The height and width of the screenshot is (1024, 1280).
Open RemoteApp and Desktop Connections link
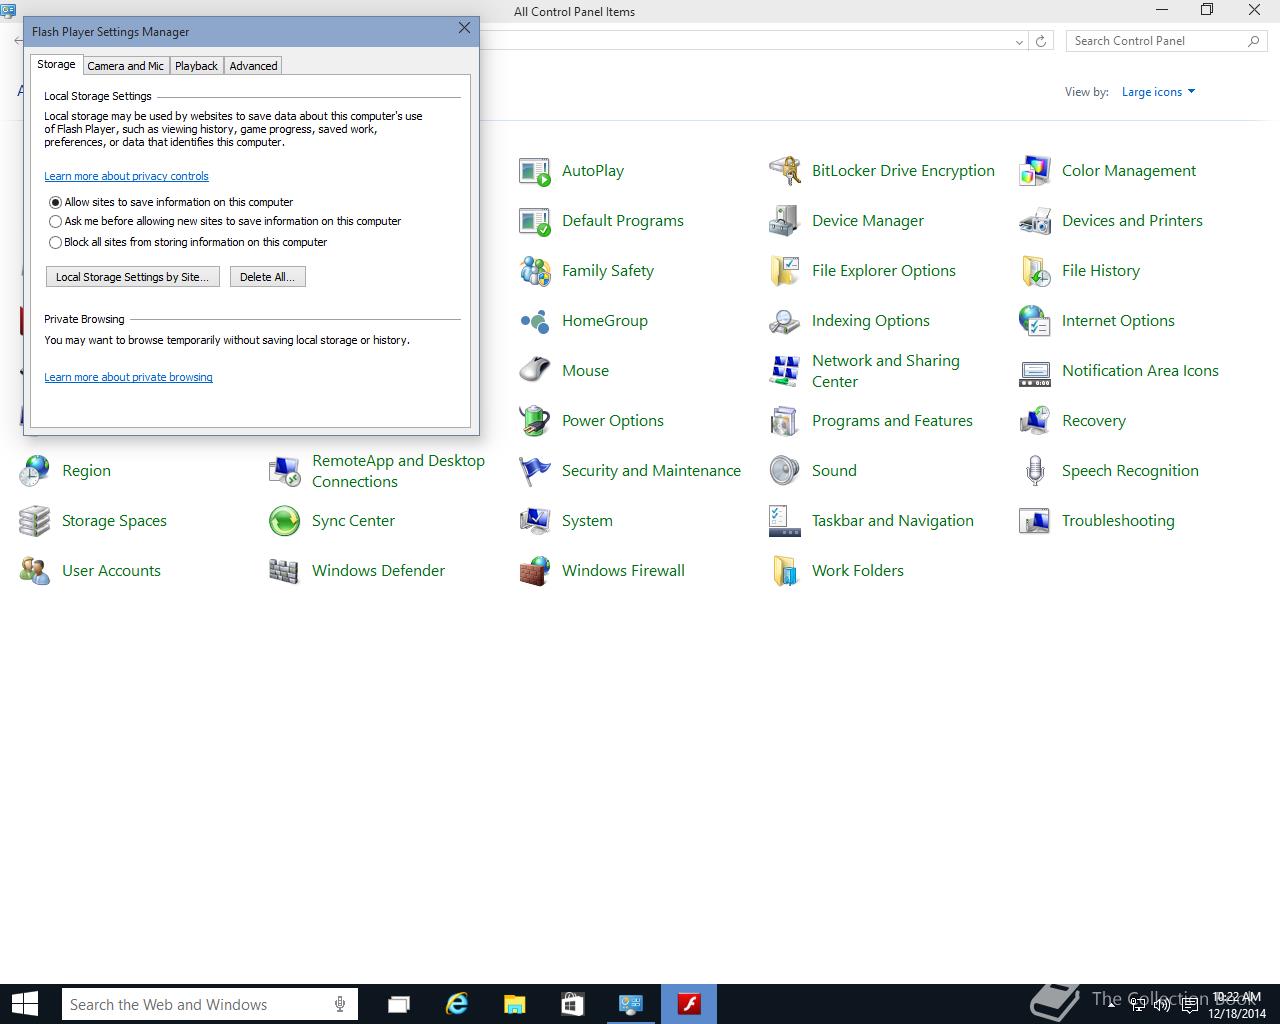coord(398,471)
